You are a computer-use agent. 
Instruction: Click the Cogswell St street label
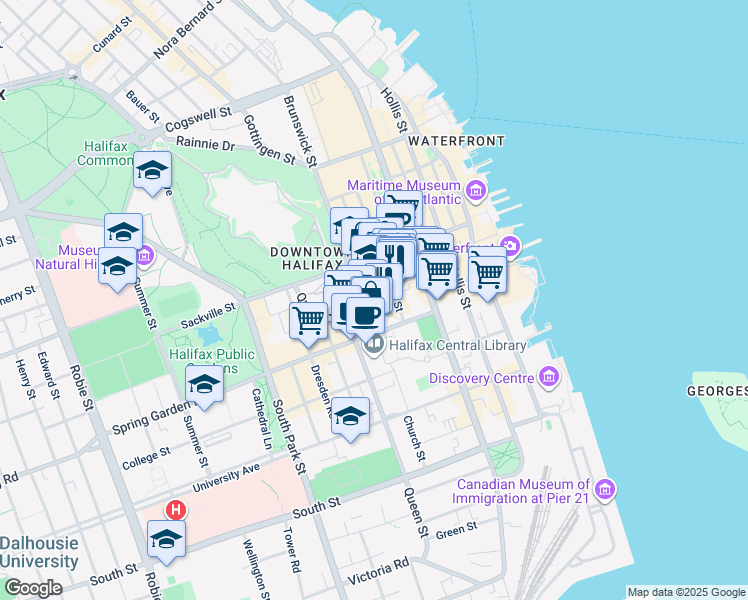coord(198,120)
